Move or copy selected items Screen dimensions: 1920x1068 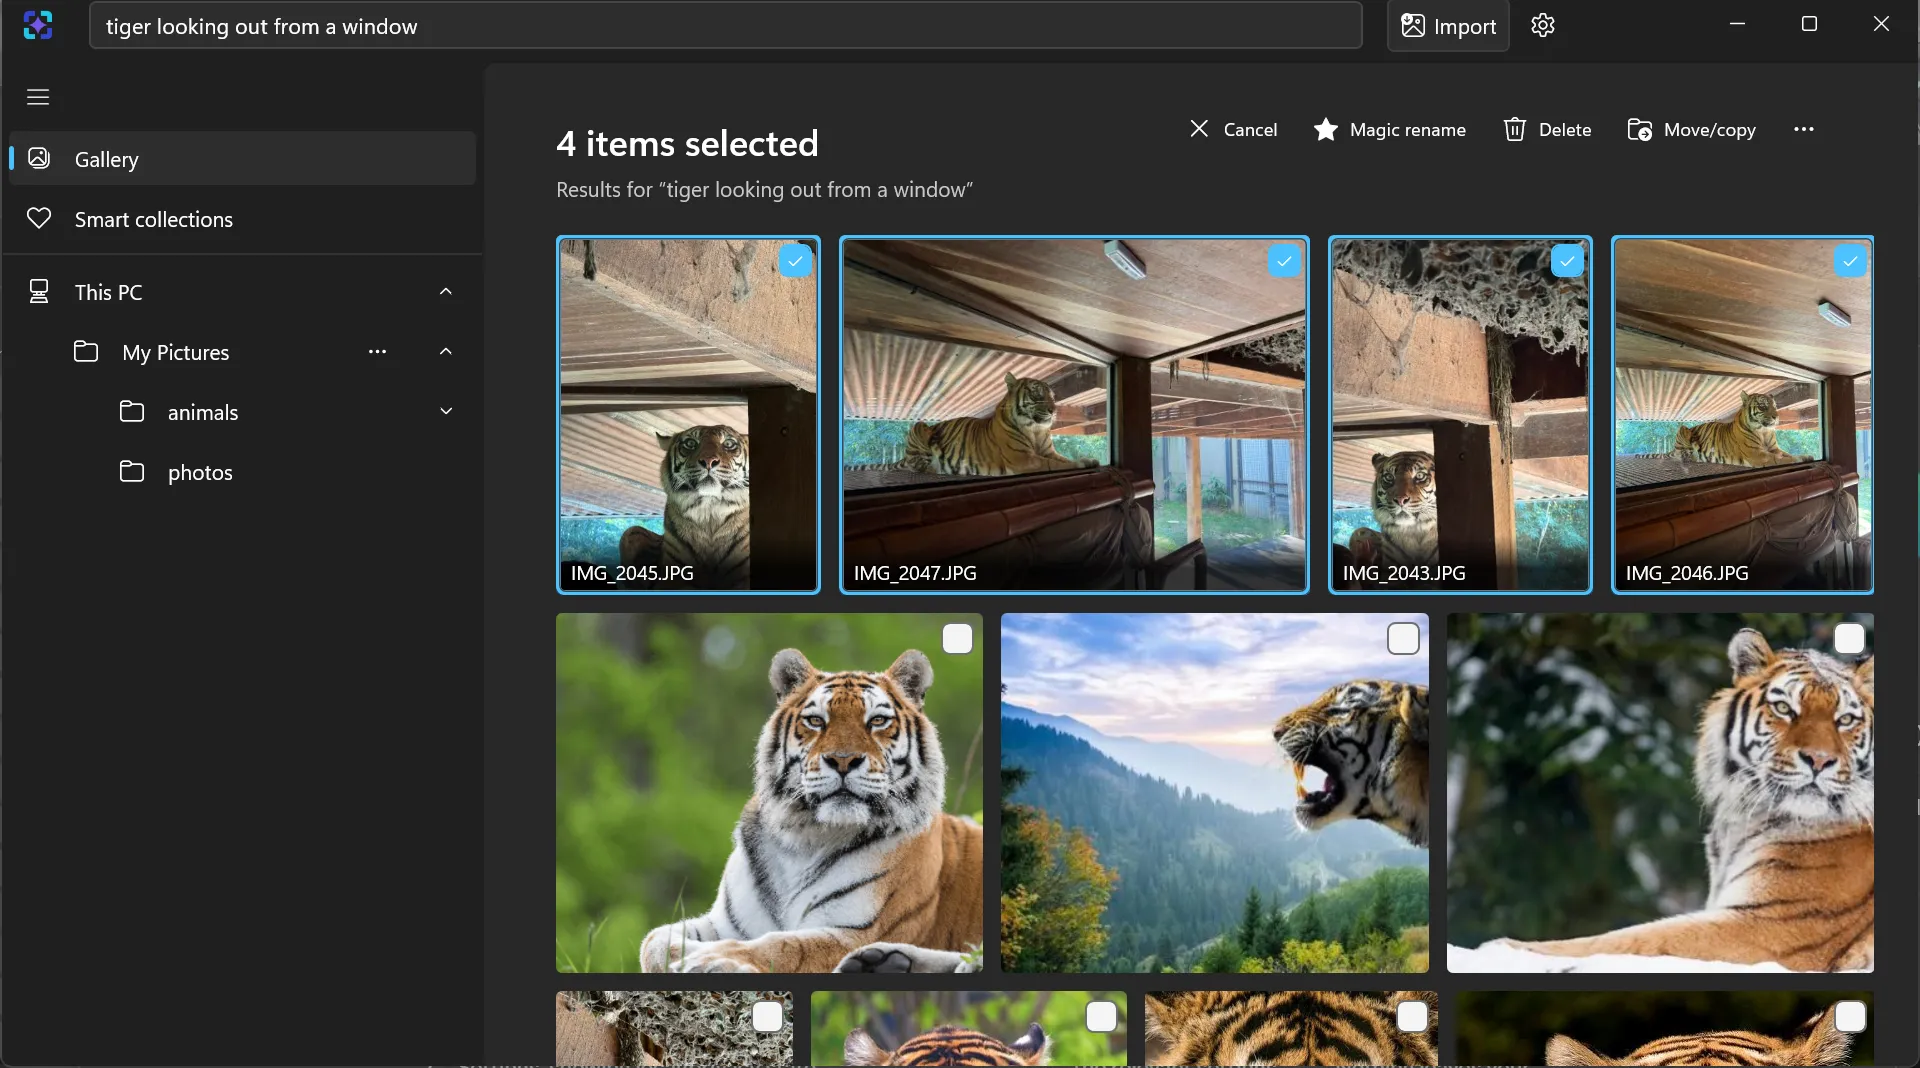(x=1691, y=129)
